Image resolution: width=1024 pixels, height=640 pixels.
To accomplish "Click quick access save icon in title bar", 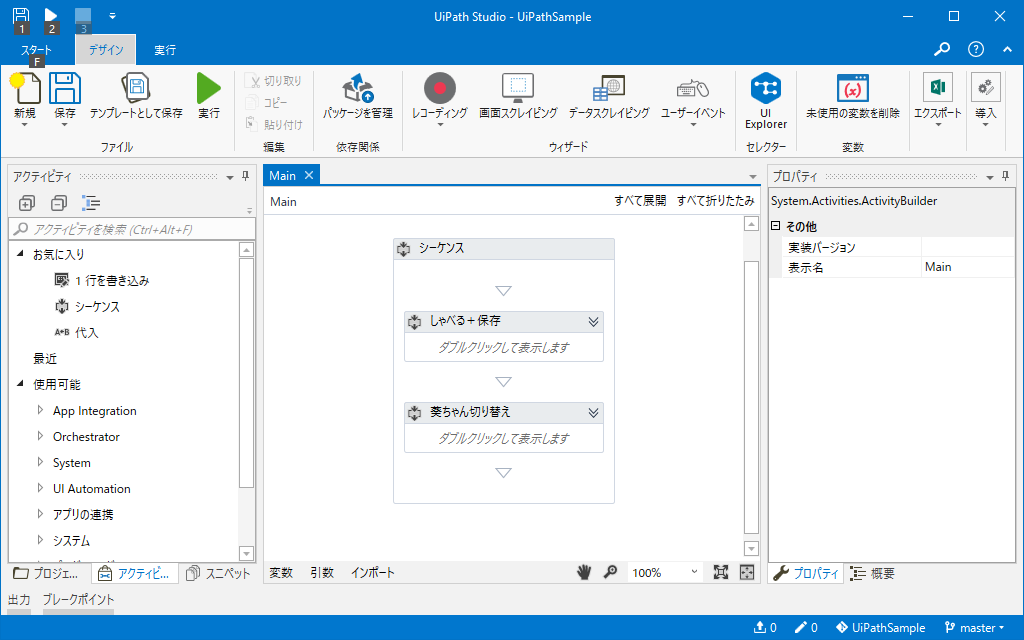I will (21, 15).
